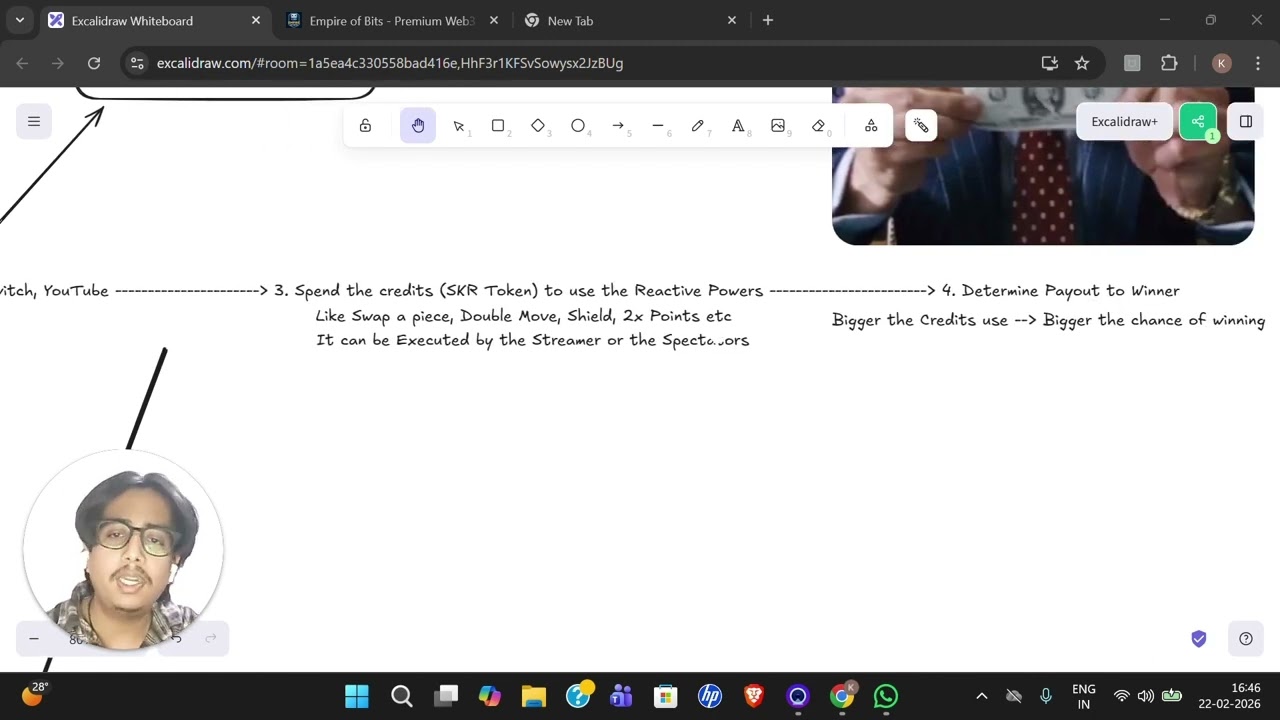Toggle the library sidebar panel
This screenshot has height=720, width=1280.
1246,122
